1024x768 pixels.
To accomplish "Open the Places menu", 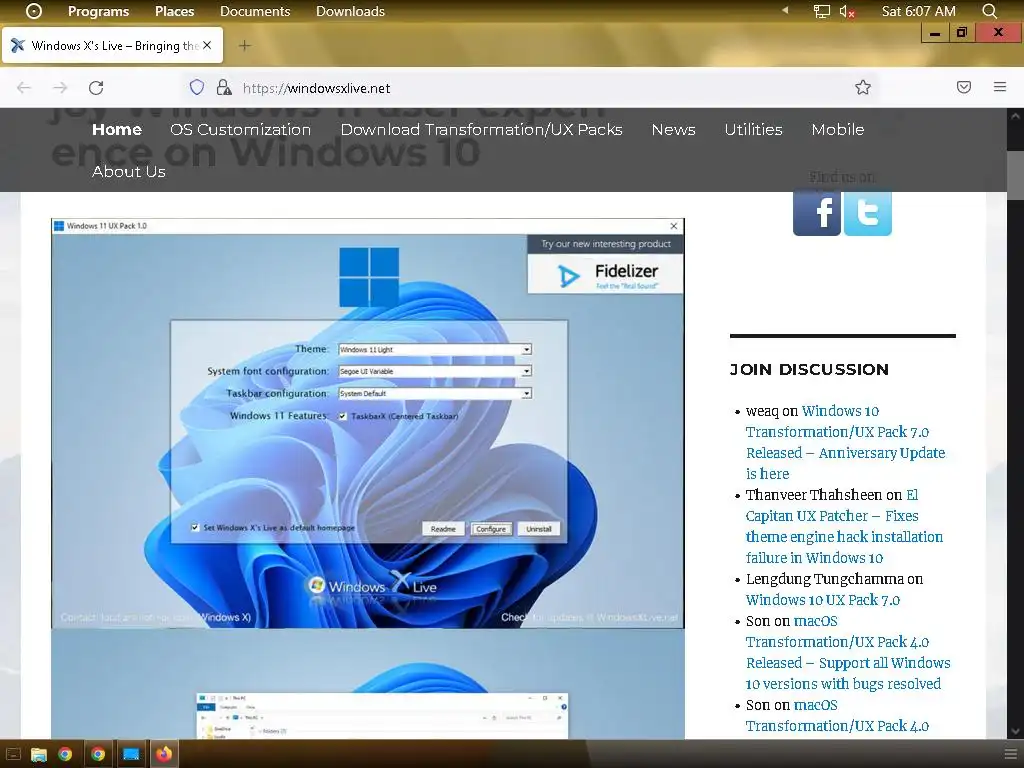I will click(x=174, y=11).
